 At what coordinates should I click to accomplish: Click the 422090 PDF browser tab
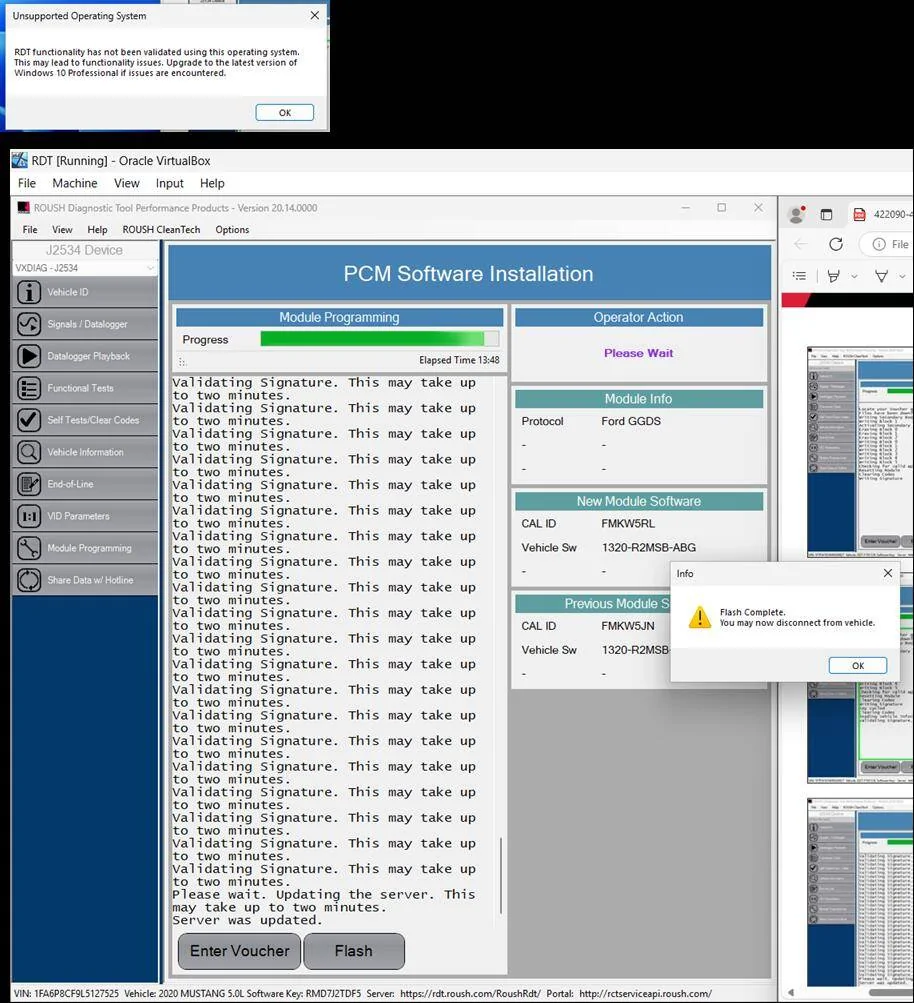[881, 215]
